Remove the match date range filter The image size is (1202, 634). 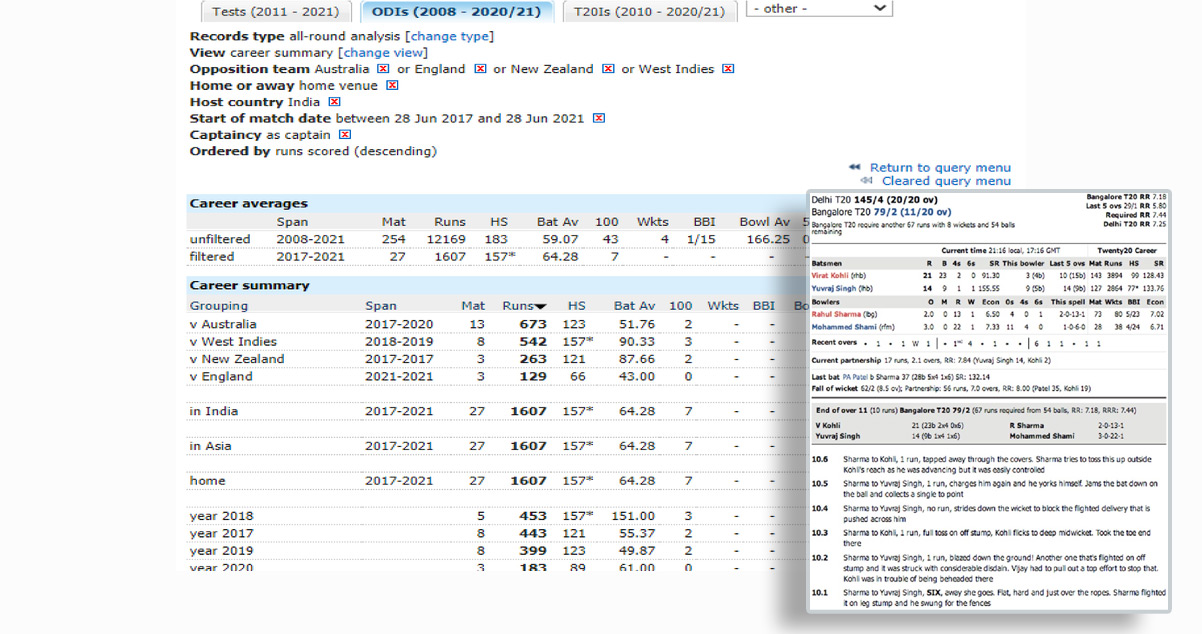coord(598,118)
